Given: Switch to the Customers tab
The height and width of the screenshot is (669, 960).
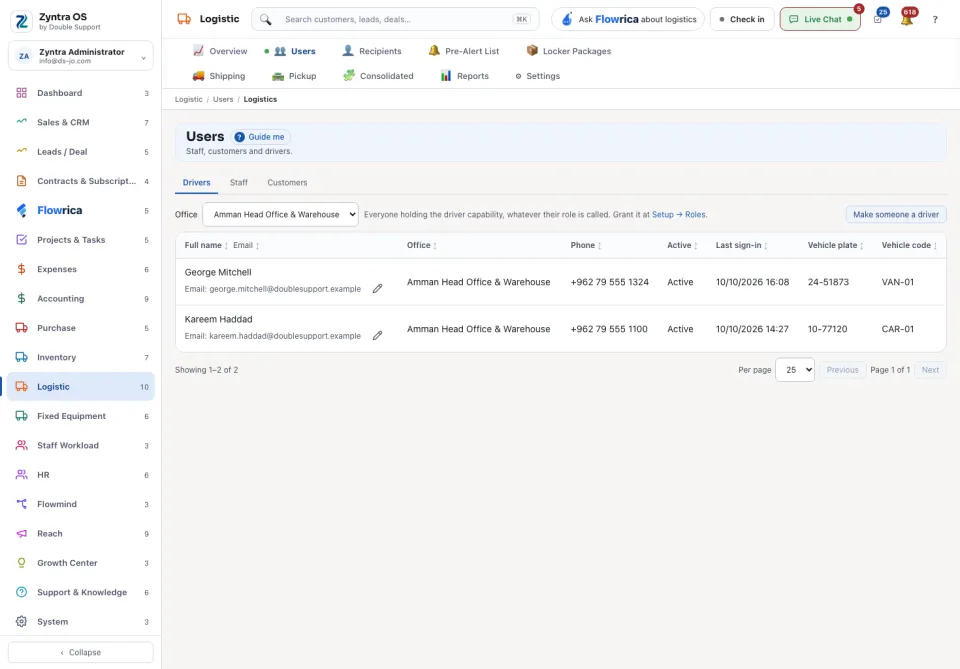Looking at the screenshot, I should point(287,182).
